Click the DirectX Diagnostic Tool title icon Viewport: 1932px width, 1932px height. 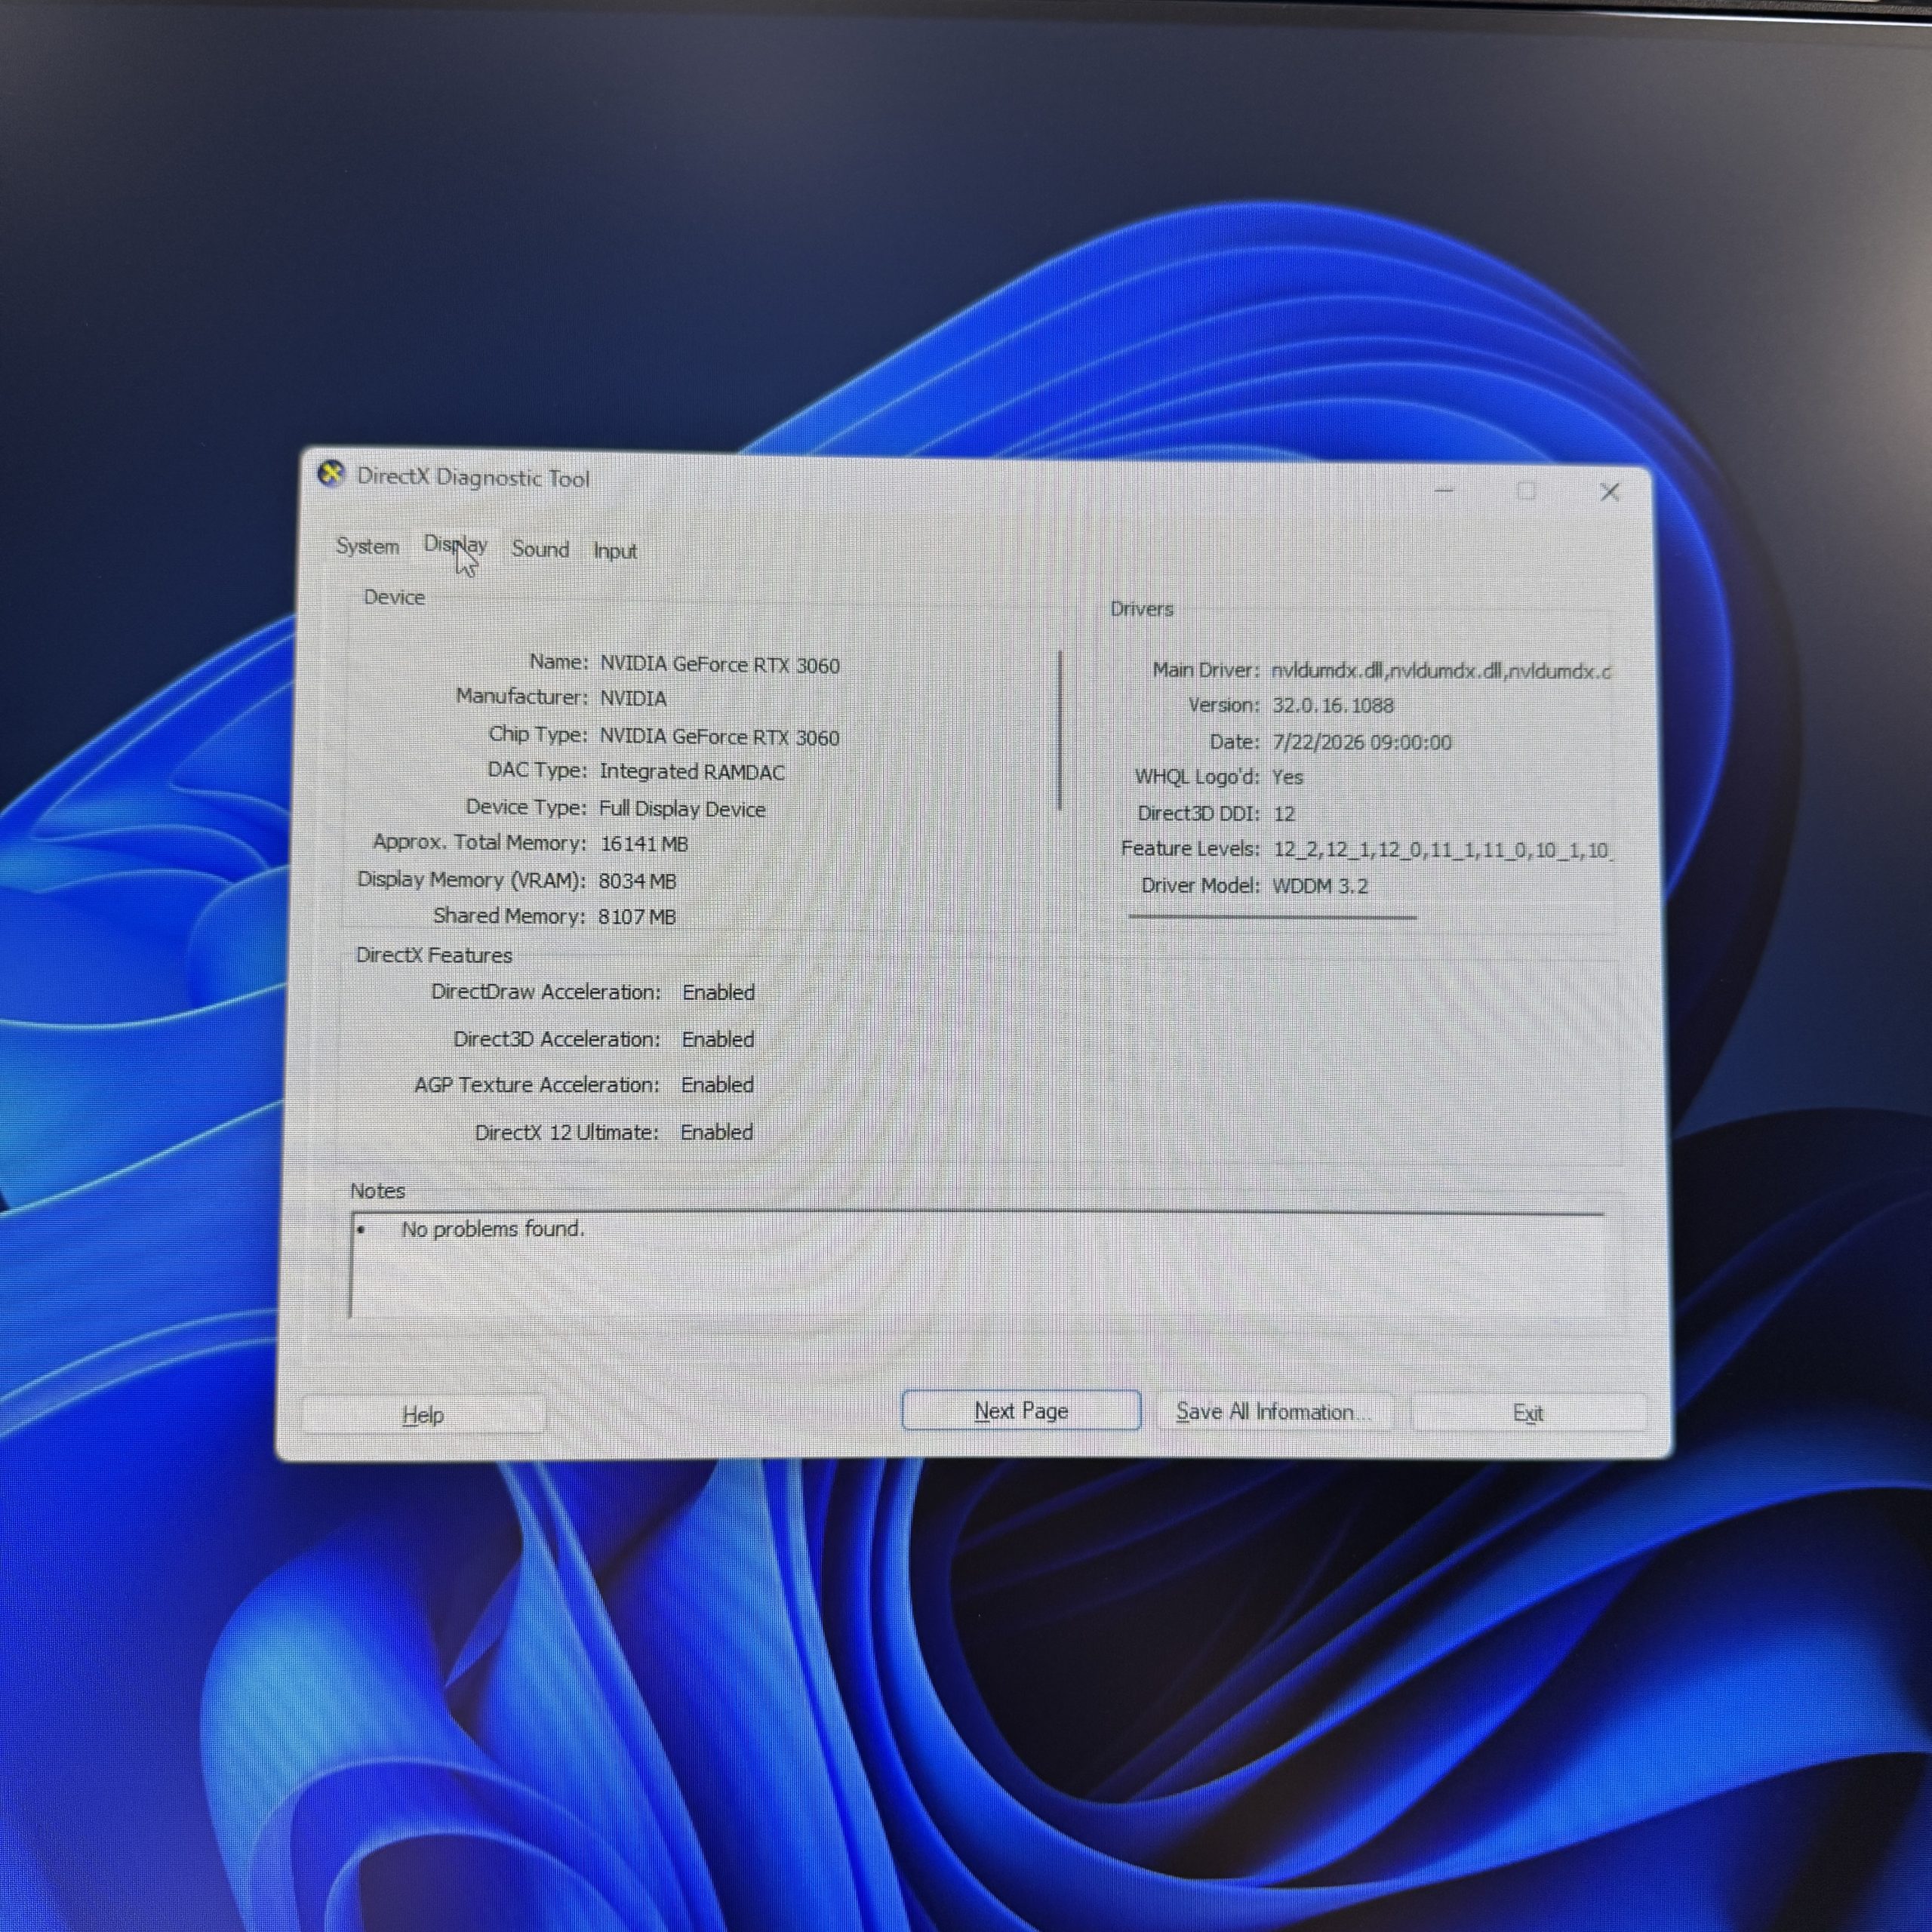331,474
